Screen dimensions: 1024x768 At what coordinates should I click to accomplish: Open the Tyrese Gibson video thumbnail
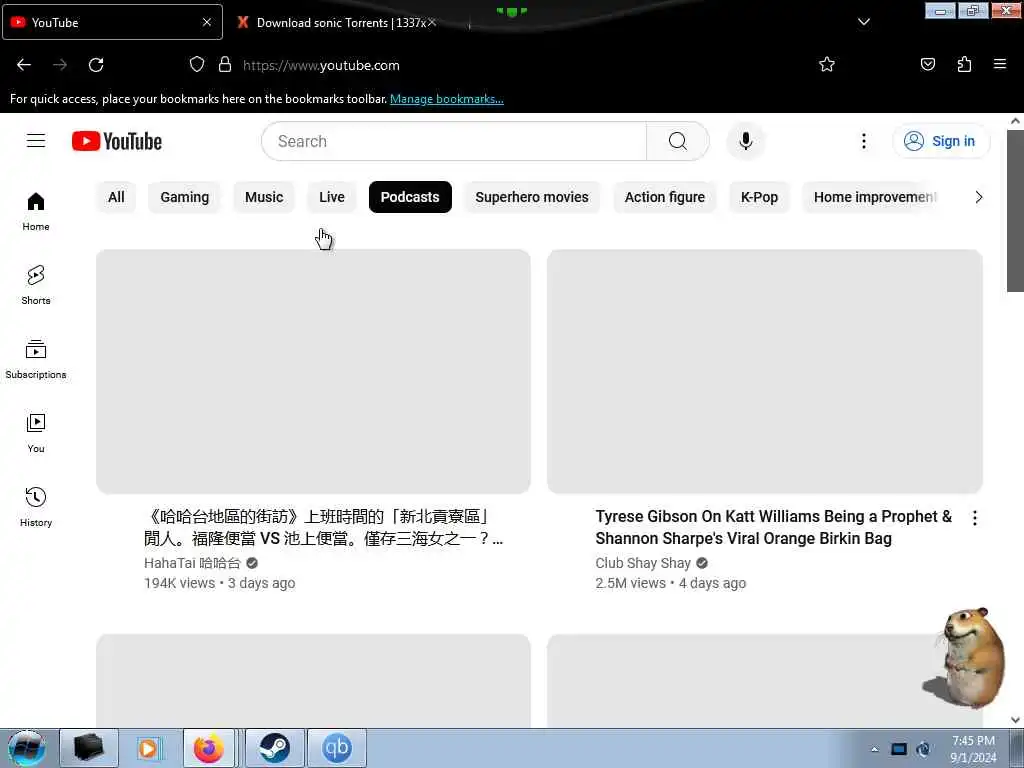pos(765,371)
